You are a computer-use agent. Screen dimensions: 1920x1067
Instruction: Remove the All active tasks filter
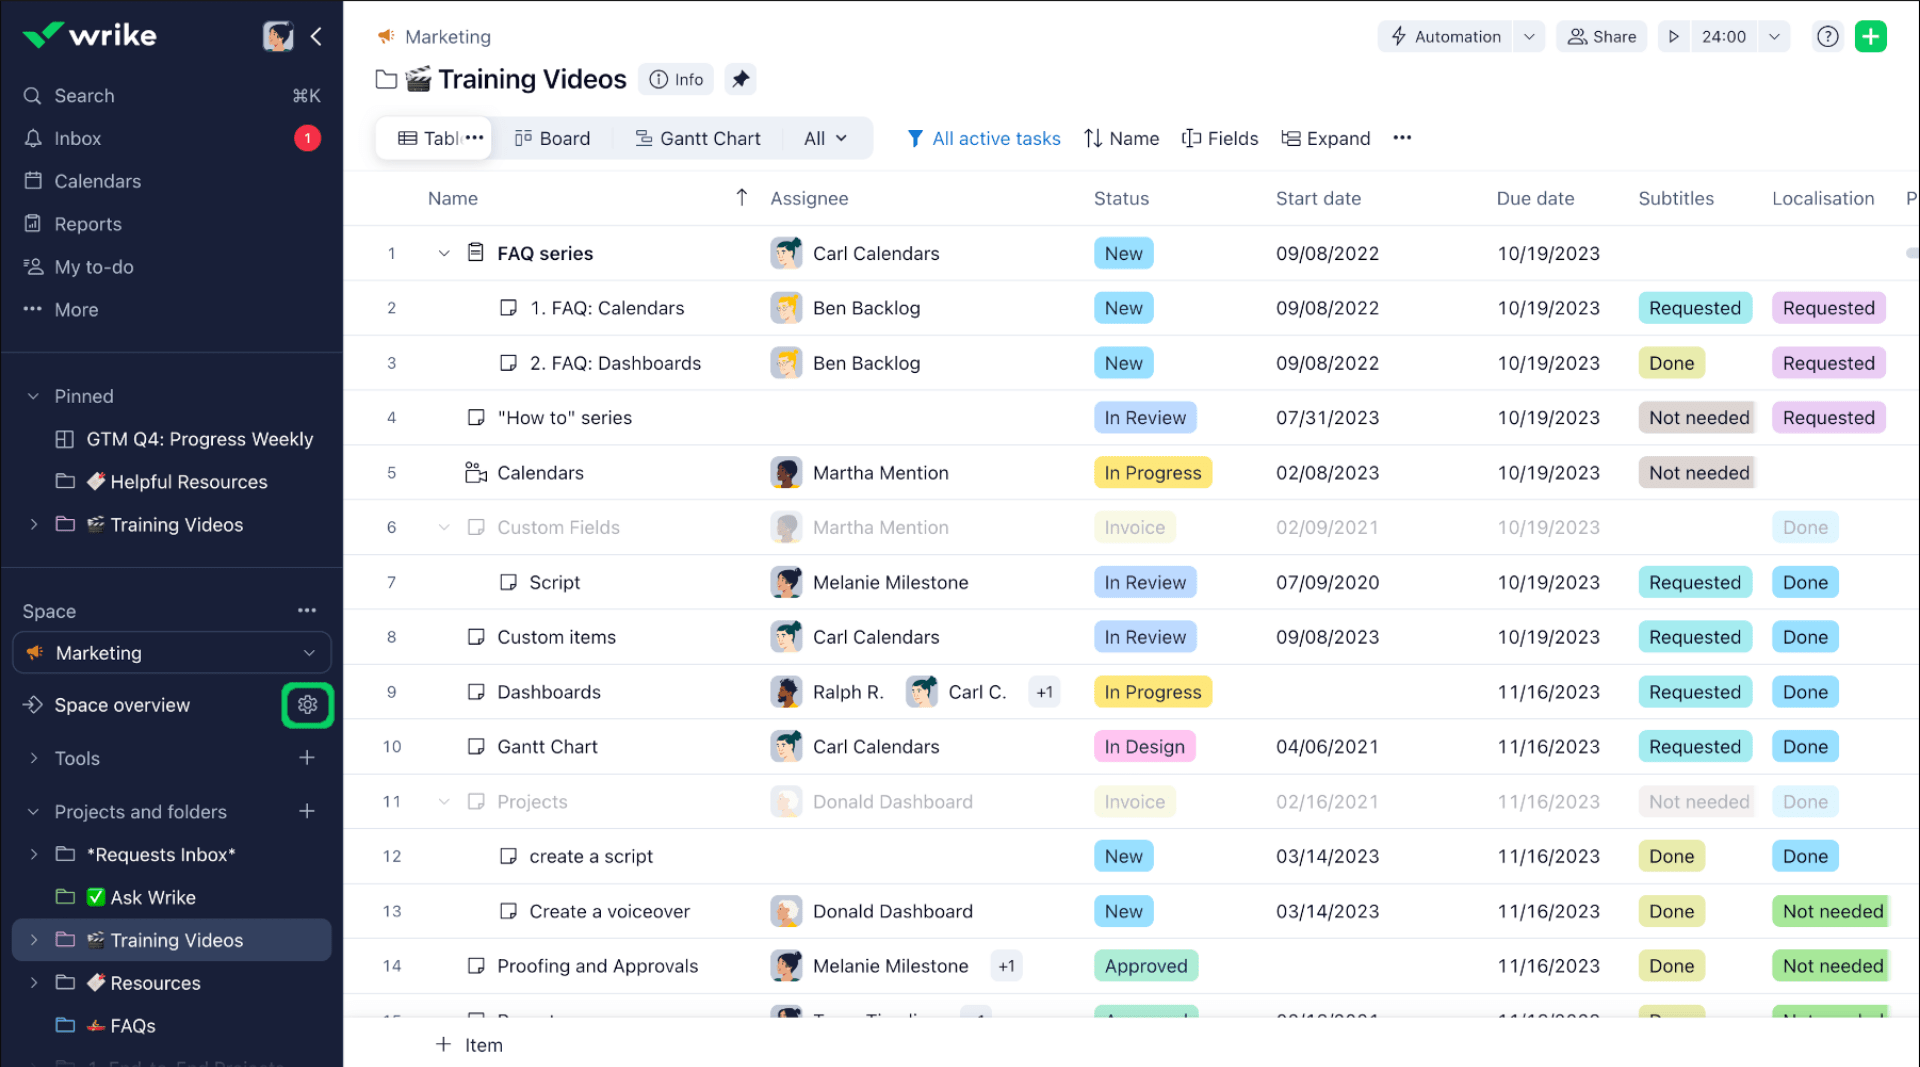coord(995,138)
